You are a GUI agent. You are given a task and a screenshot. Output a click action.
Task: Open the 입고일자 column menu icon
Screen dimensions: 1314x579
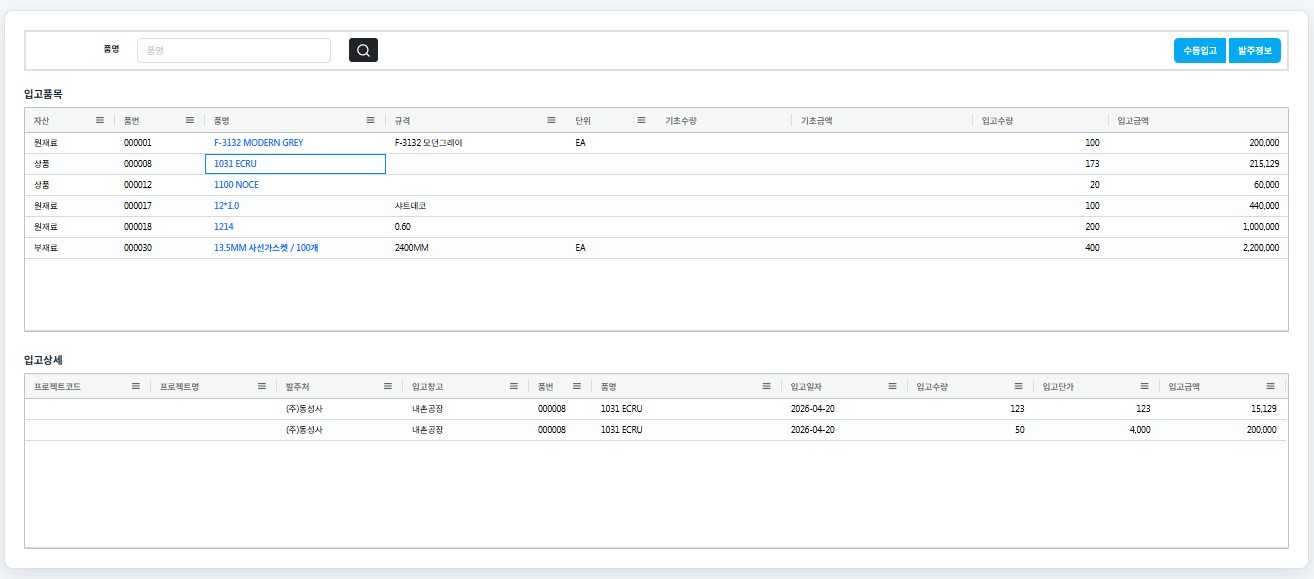click(892, 386)
